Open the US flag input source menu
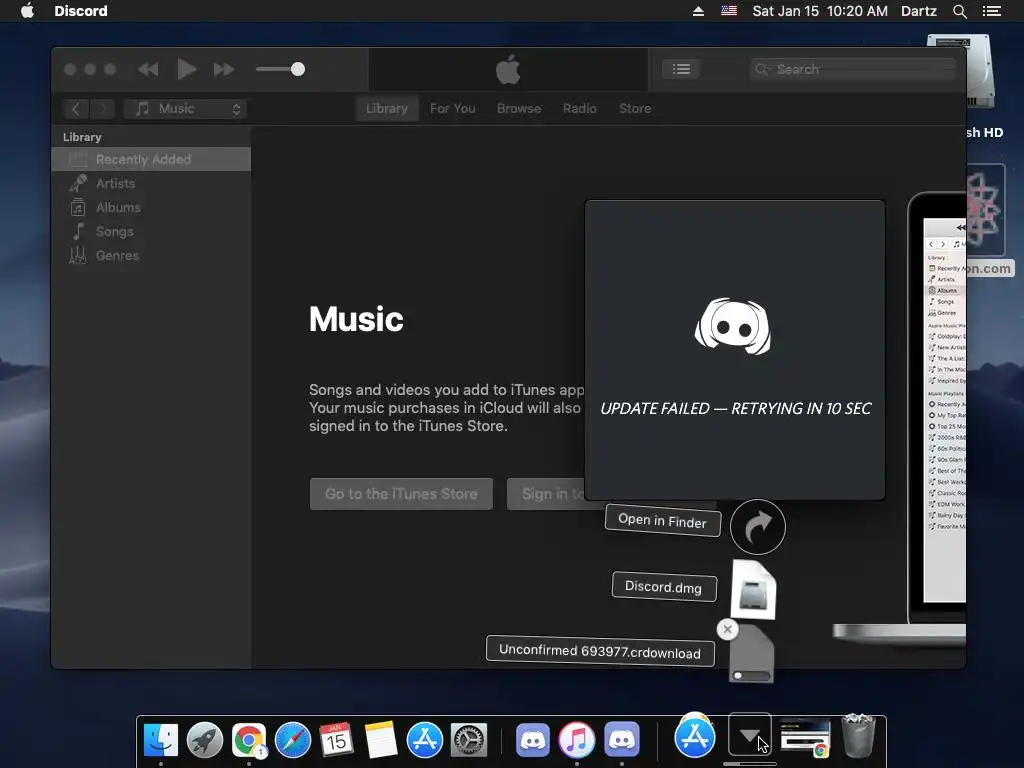This screenshot has width=1024, height=768. [x=729, y=11]
